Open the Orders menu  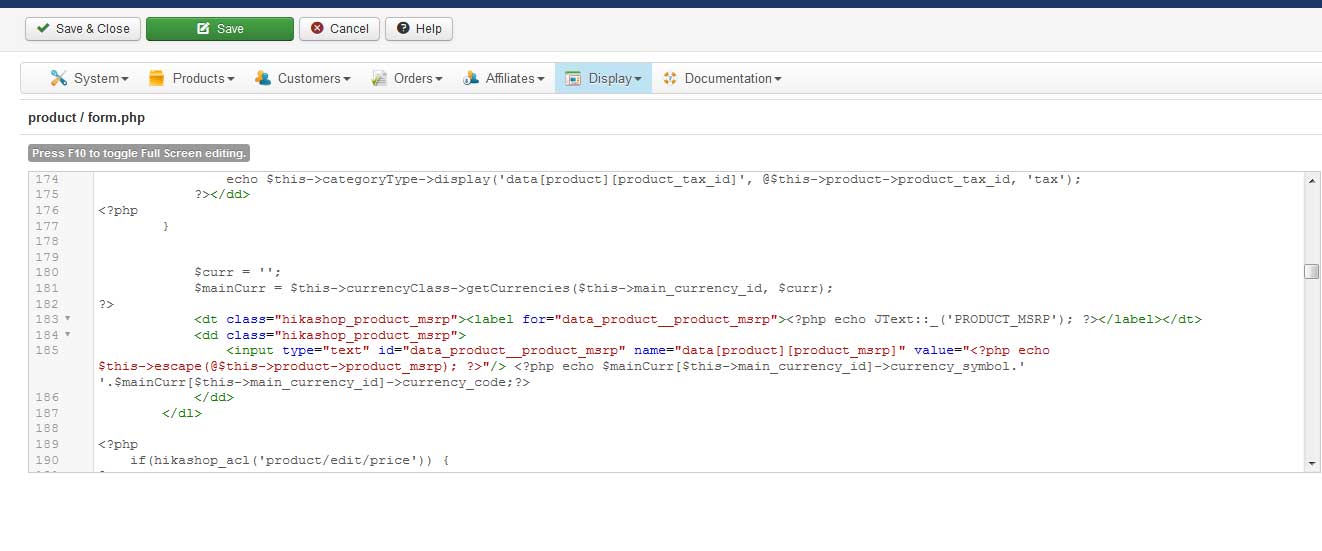click(x=406, y=78)
